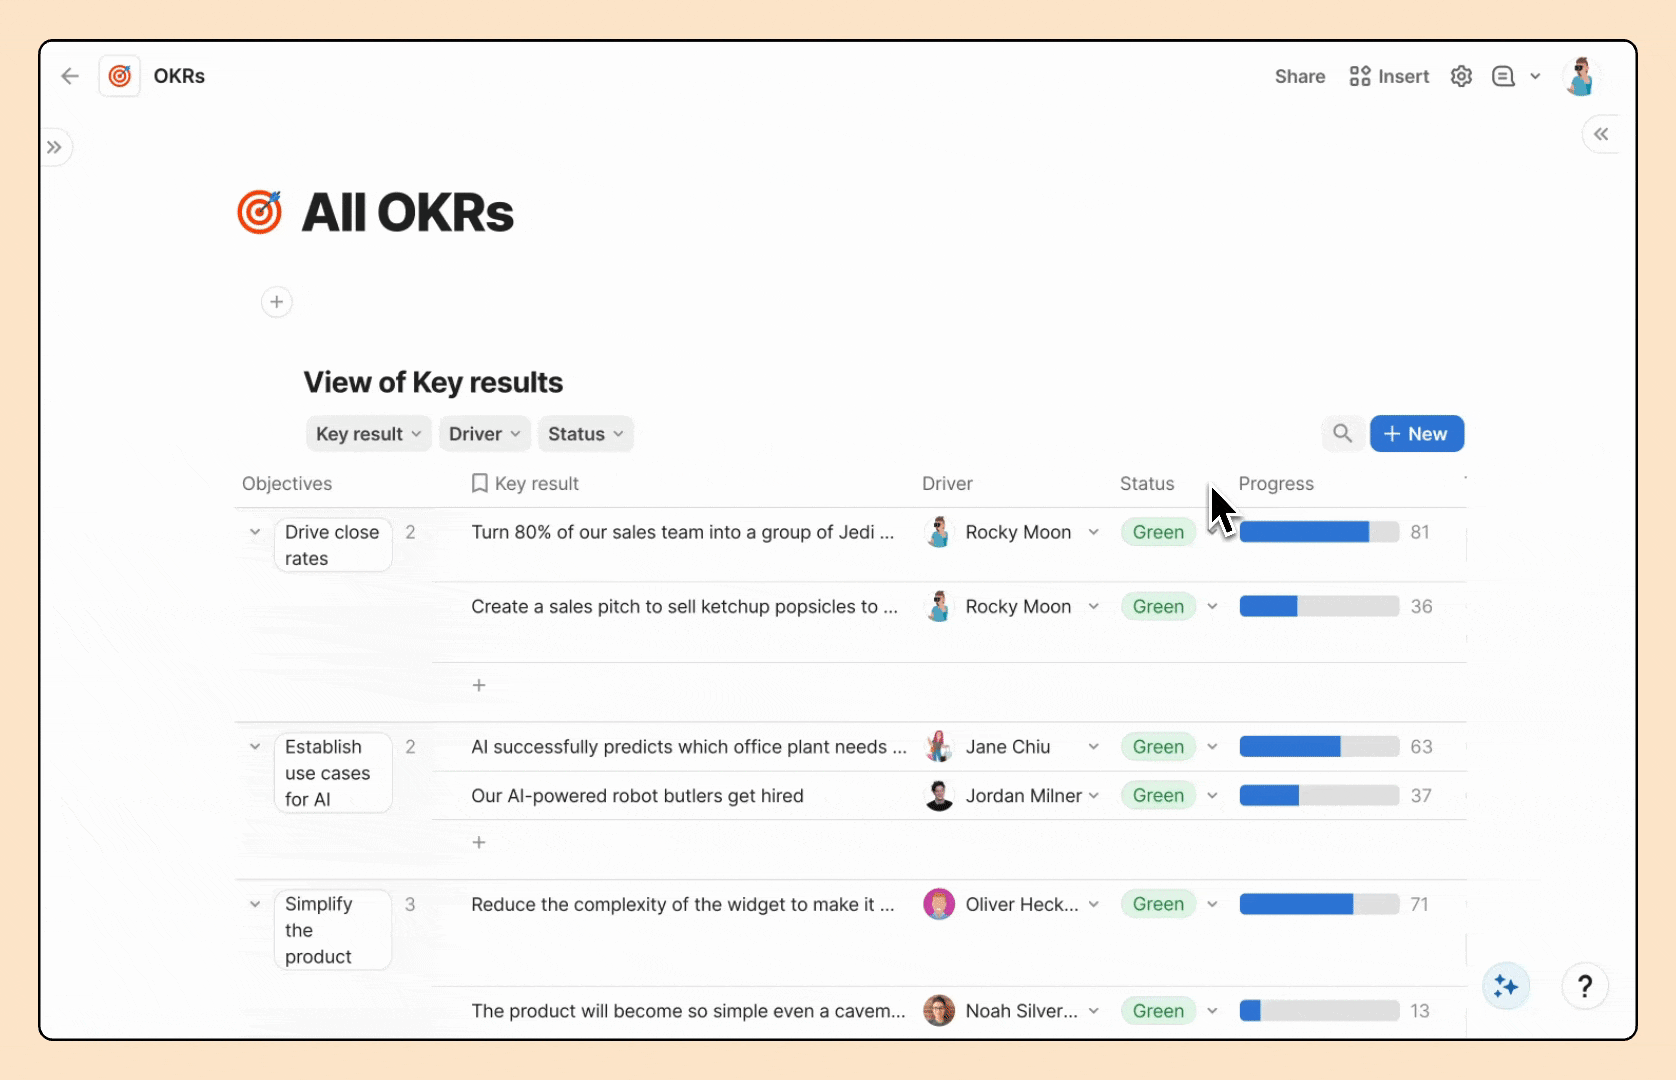Click the OKRs target doc icon
1676x1080 pixels.
[120, 76]
